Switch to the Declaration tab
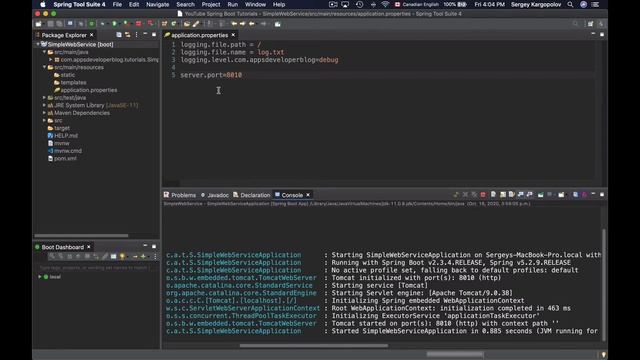 (x=252, y=195)
